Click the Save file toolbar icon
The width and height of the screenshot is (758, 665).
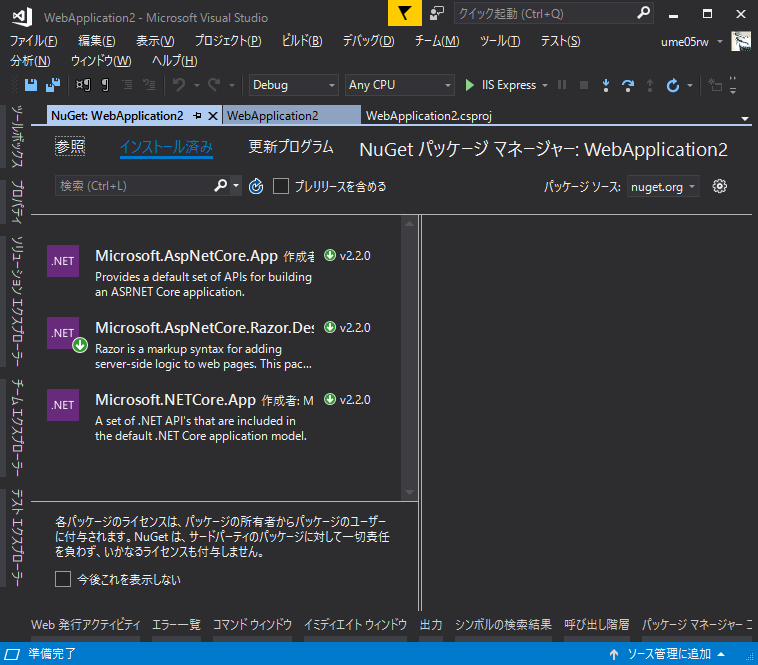click(31, 86)
